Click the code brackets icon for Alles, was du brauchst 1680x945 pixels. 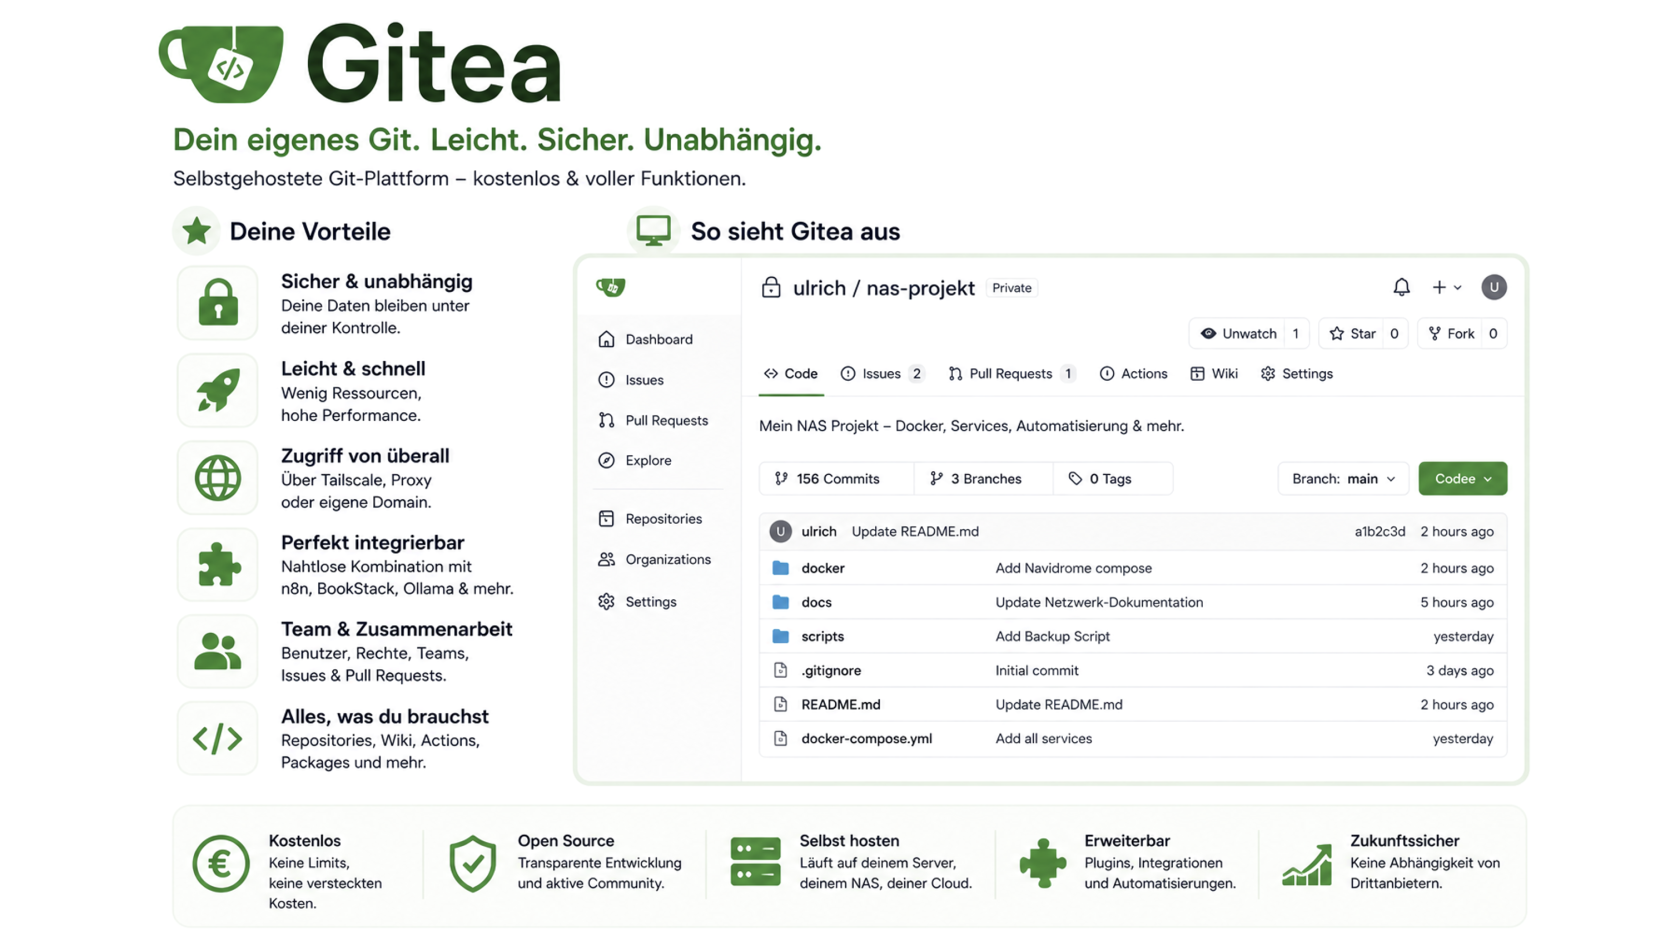pyautogui.click(x=218, y=739)
